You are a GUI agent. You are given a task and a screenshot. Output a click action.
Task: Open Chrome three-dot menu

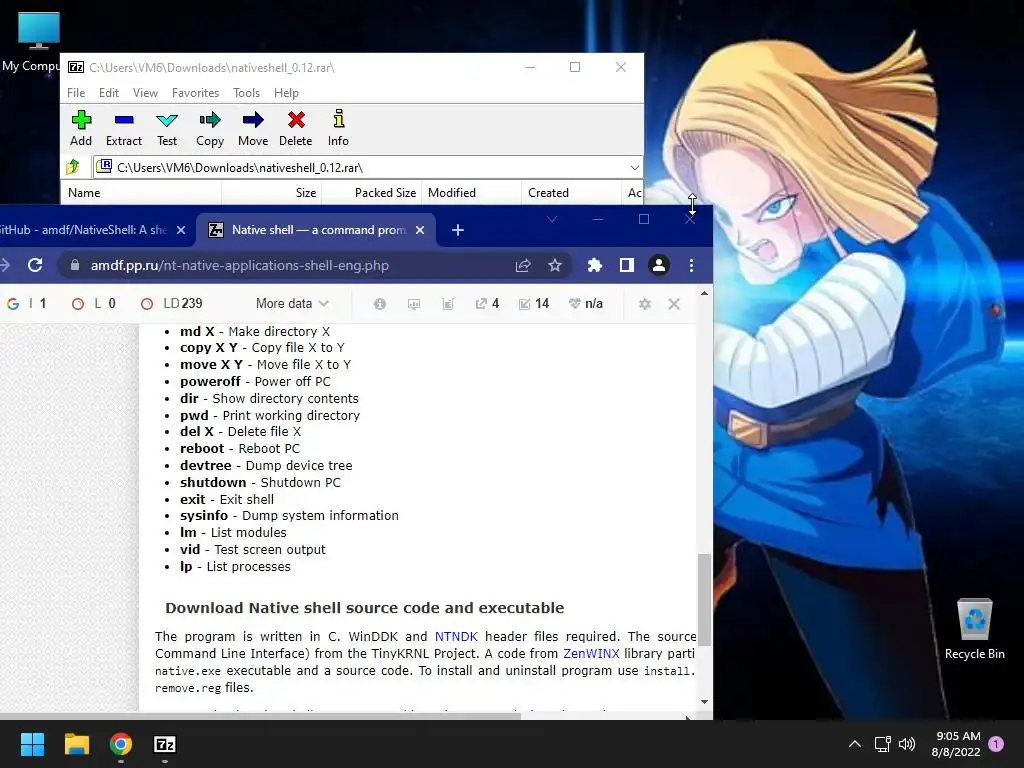pos(691,265)
